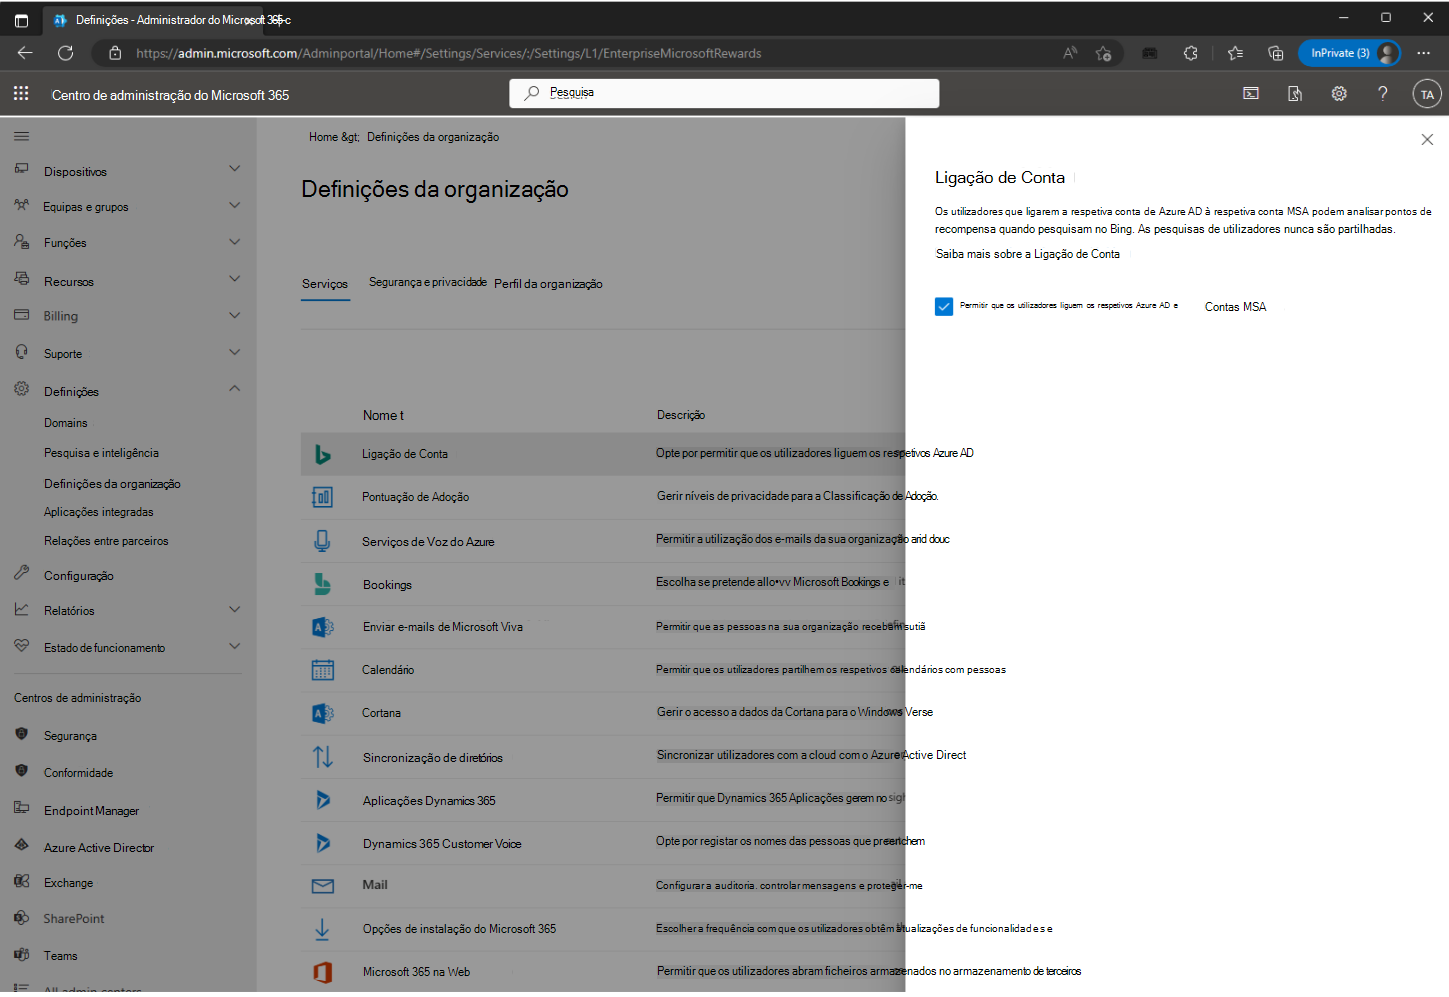Open Domains in the Definições submenu

66,423
